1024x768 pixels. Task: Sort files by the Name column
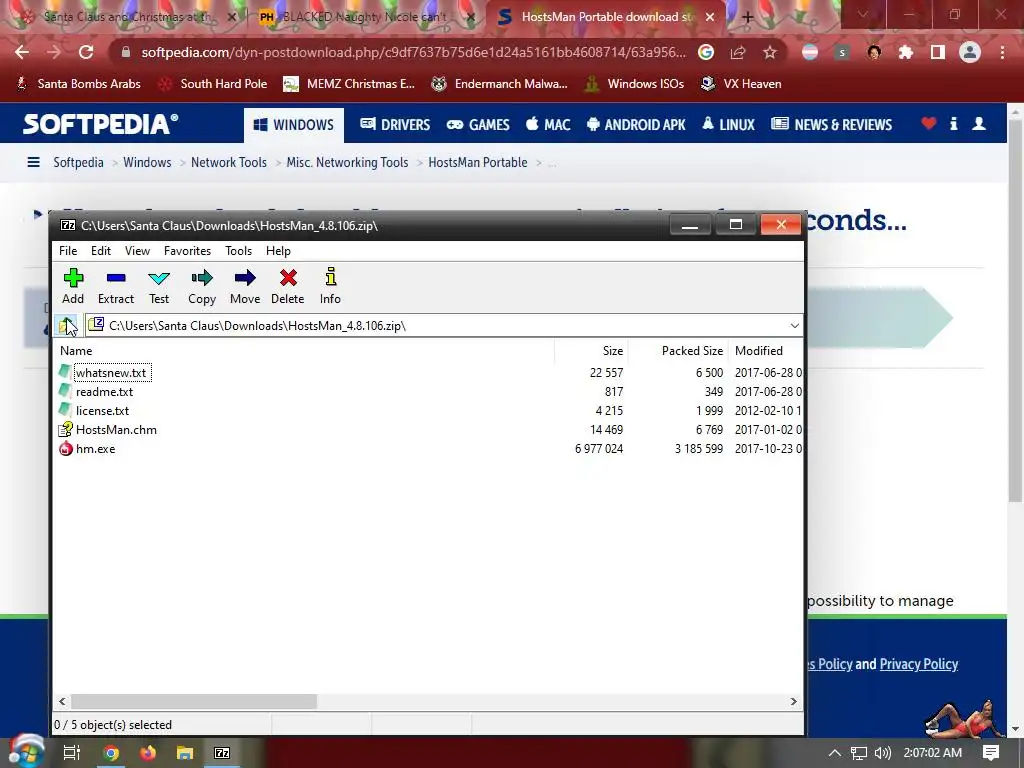pos(304,351)
